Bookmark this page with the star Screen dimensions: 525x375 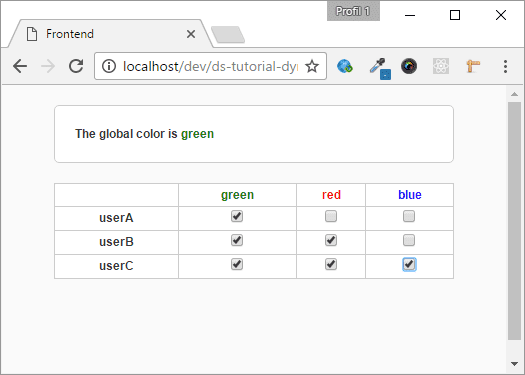pyautogui.click(x=312, y=66)
